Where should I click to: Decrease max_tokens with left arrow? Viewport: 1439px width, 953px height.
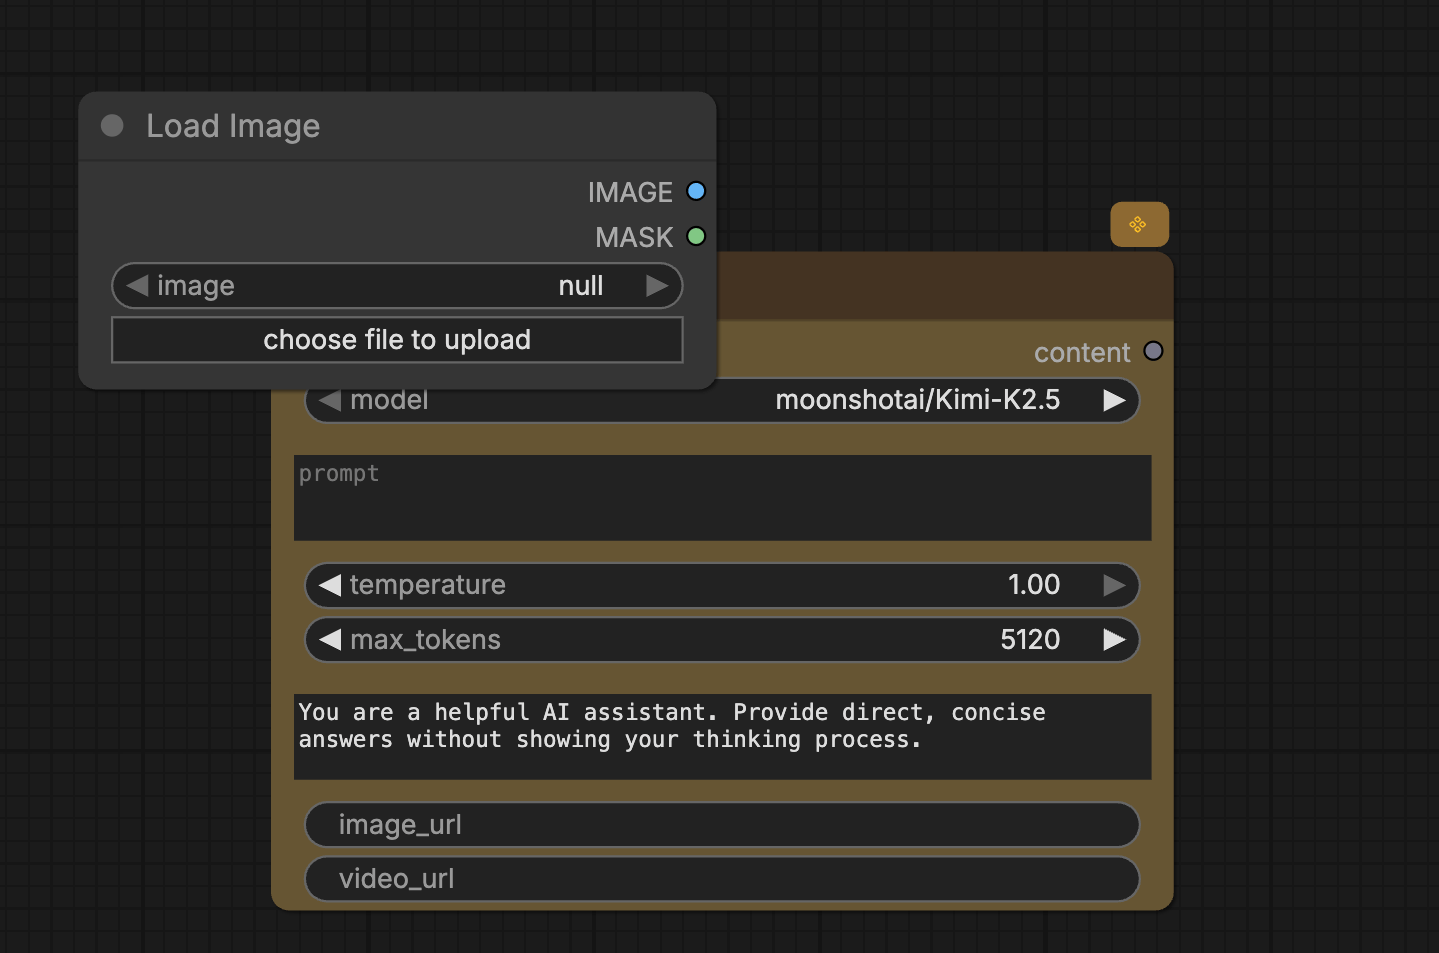330,640
